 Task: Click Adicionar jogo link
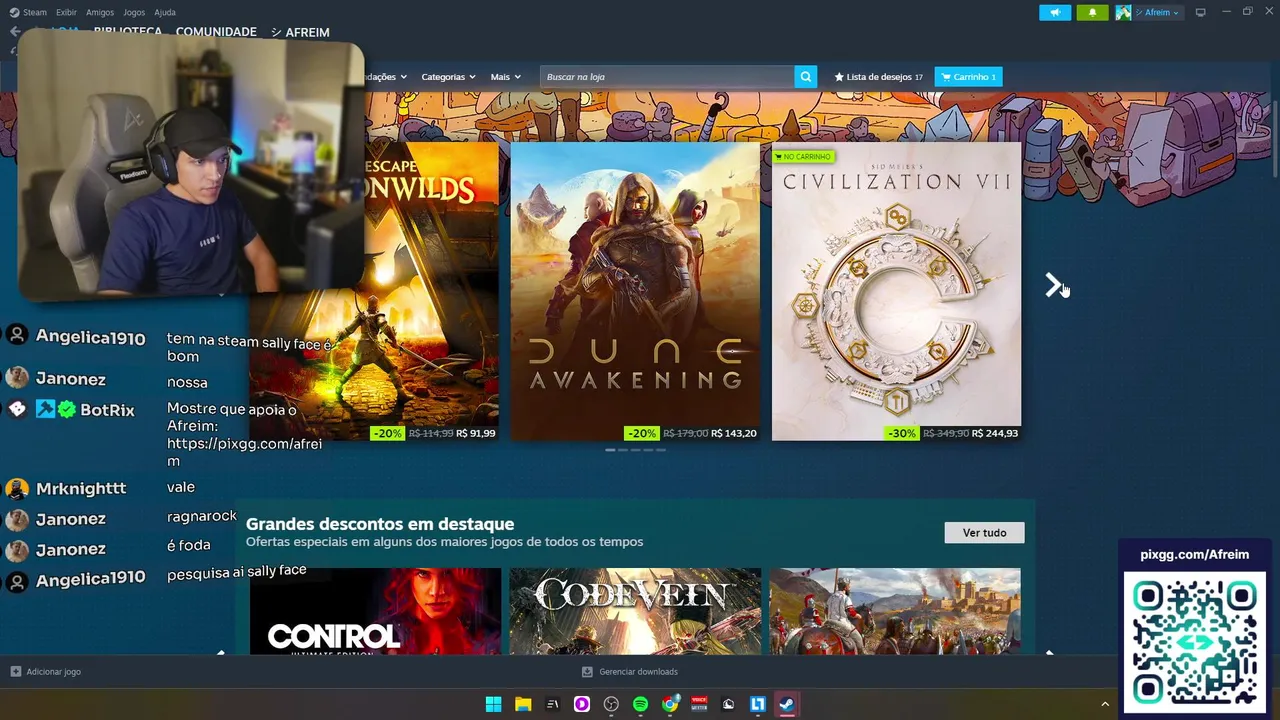pyautogui.click(x=53, y=672)
